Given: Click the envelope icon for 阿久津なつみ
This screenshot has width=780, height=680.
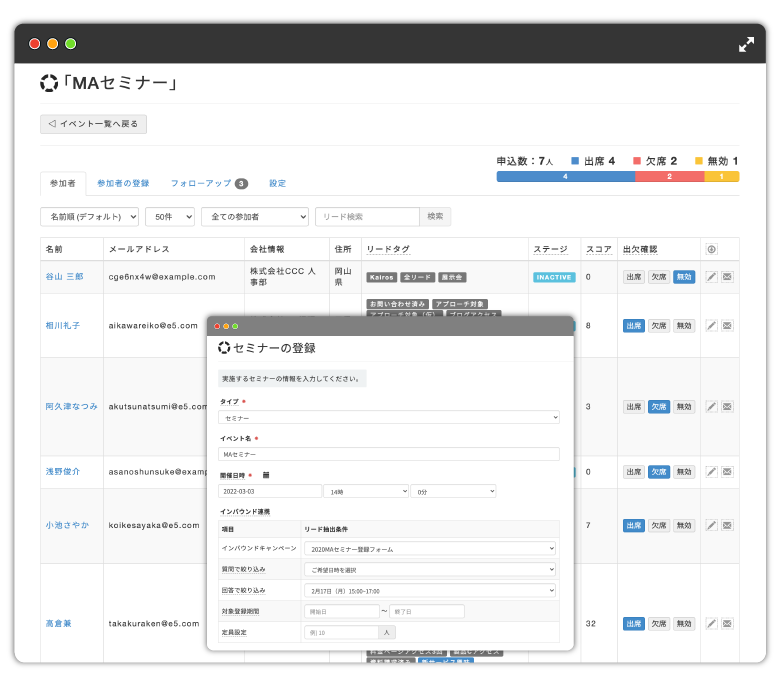Looking at the screenshot, I should (x=727, y=407).
